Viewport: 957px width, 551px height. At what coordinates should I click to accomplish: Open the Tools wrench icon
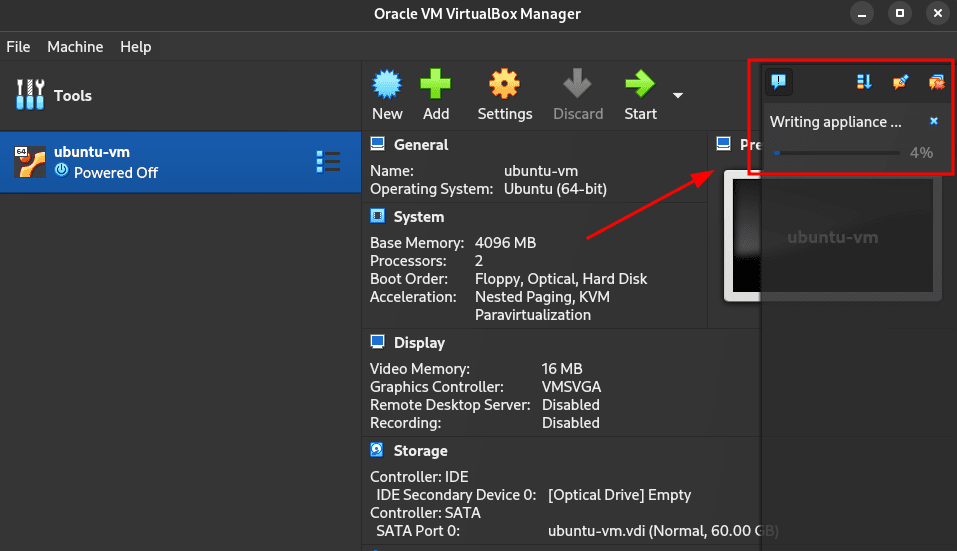[x=30, y=95]
